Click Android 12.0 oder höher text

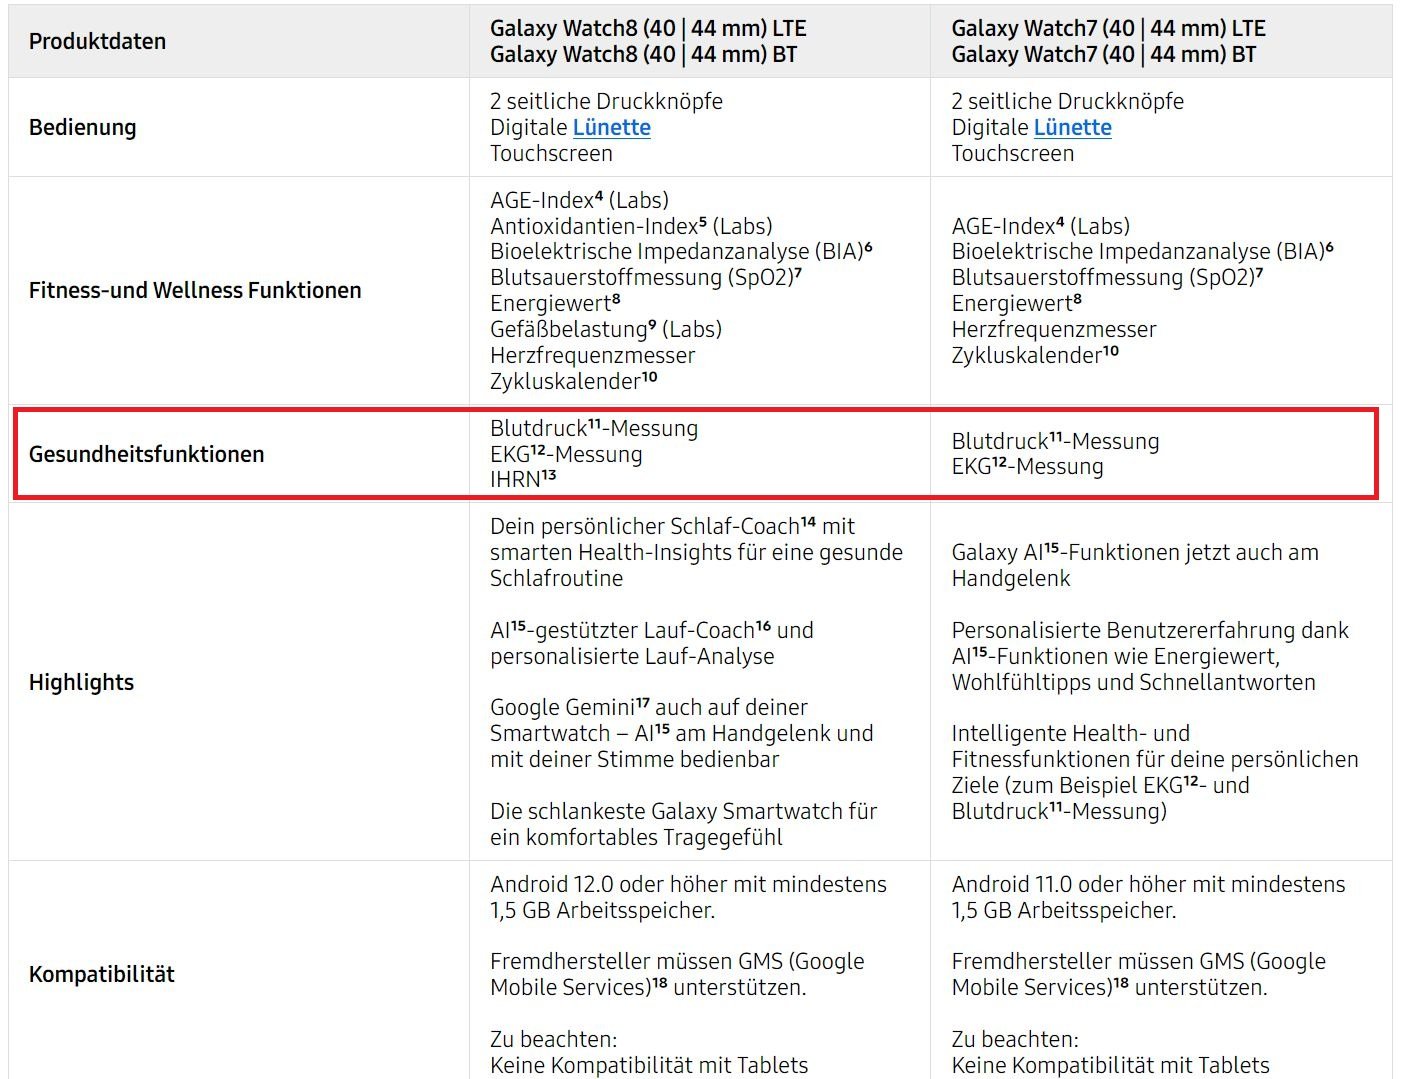tap(688, 897)
